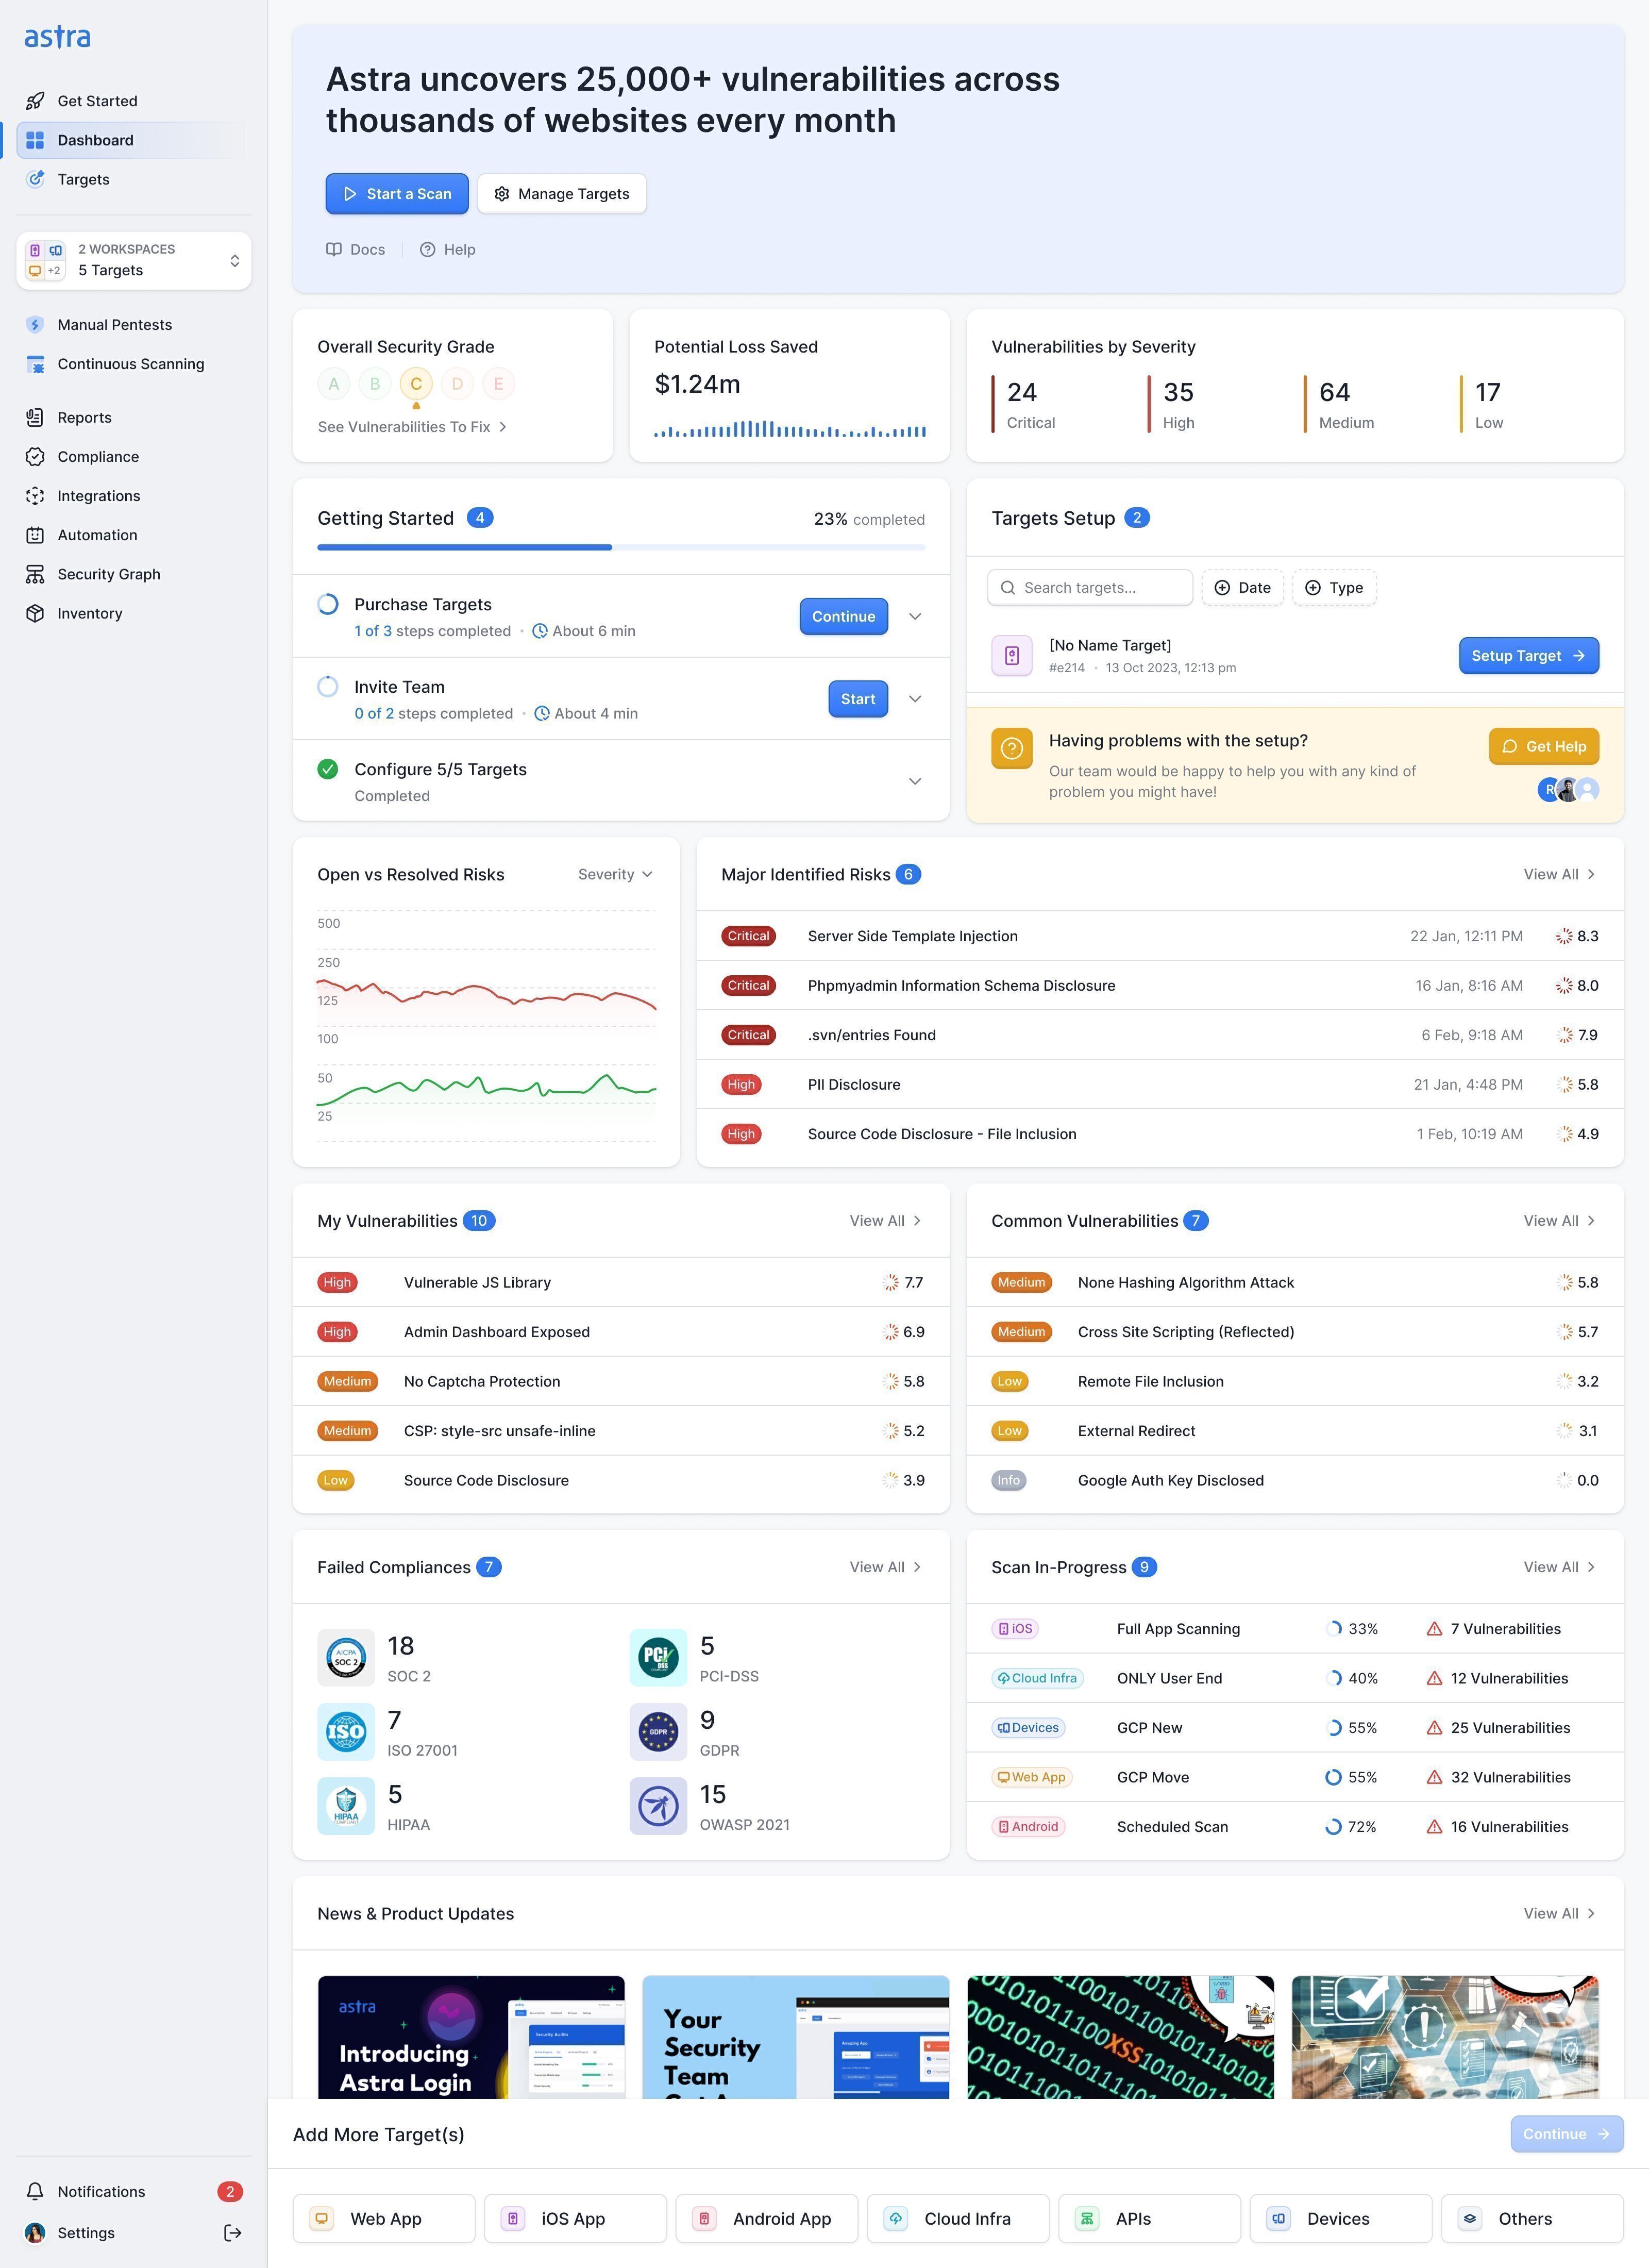The image size is (1649, 2268).
Task: Click the Search targets input field
Action: coord(1090,588)
